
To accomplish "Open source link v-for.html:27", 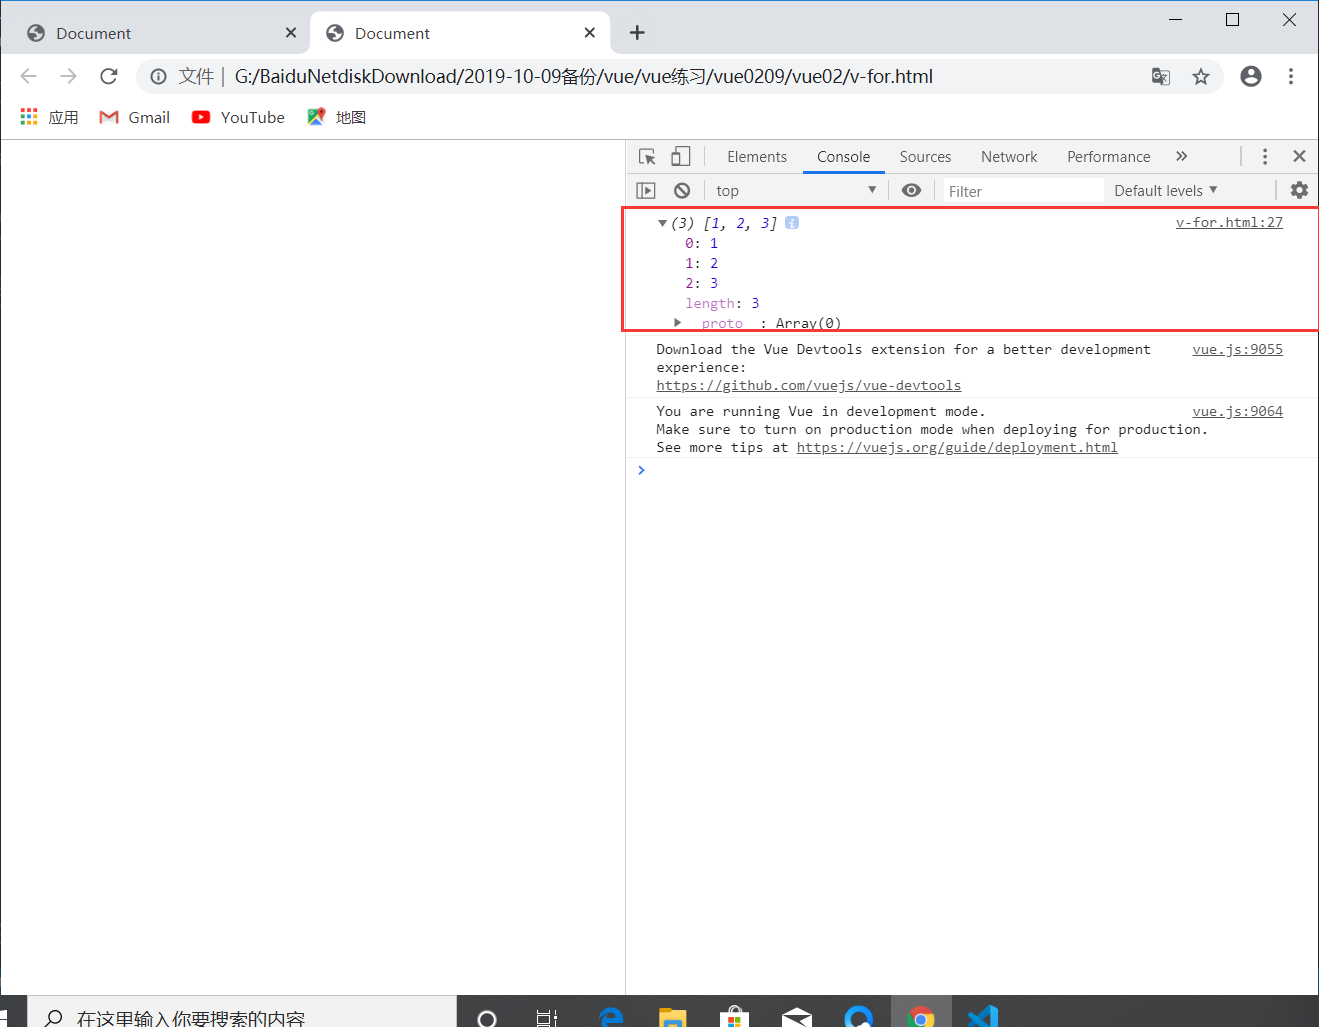I will click(x=1229, y=222).
